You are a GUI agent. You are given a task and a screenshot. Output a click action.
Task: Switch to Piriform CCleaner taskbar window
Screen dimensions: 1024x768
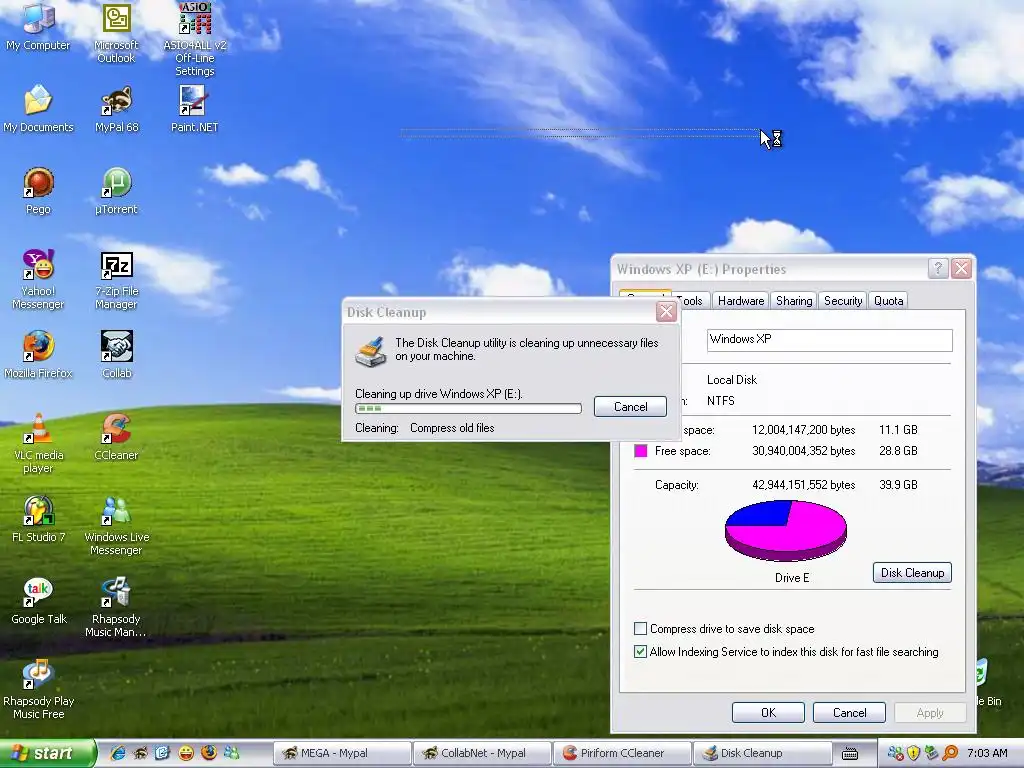[x=622, y=753]
